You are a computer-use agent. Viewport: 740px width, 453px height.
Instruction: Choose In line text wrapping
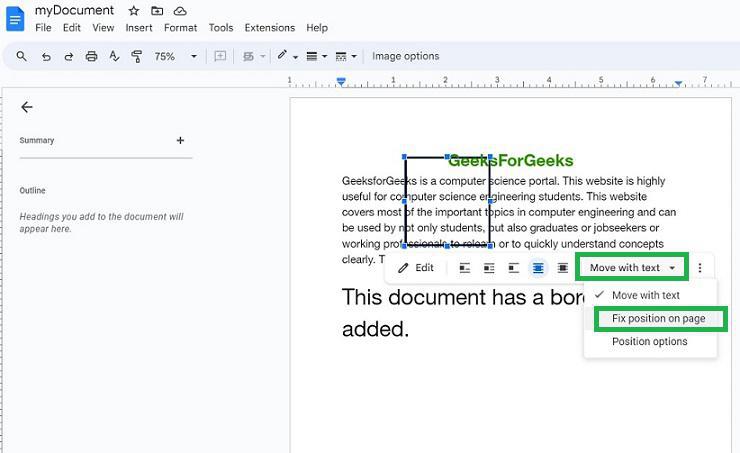pos(465,268)
